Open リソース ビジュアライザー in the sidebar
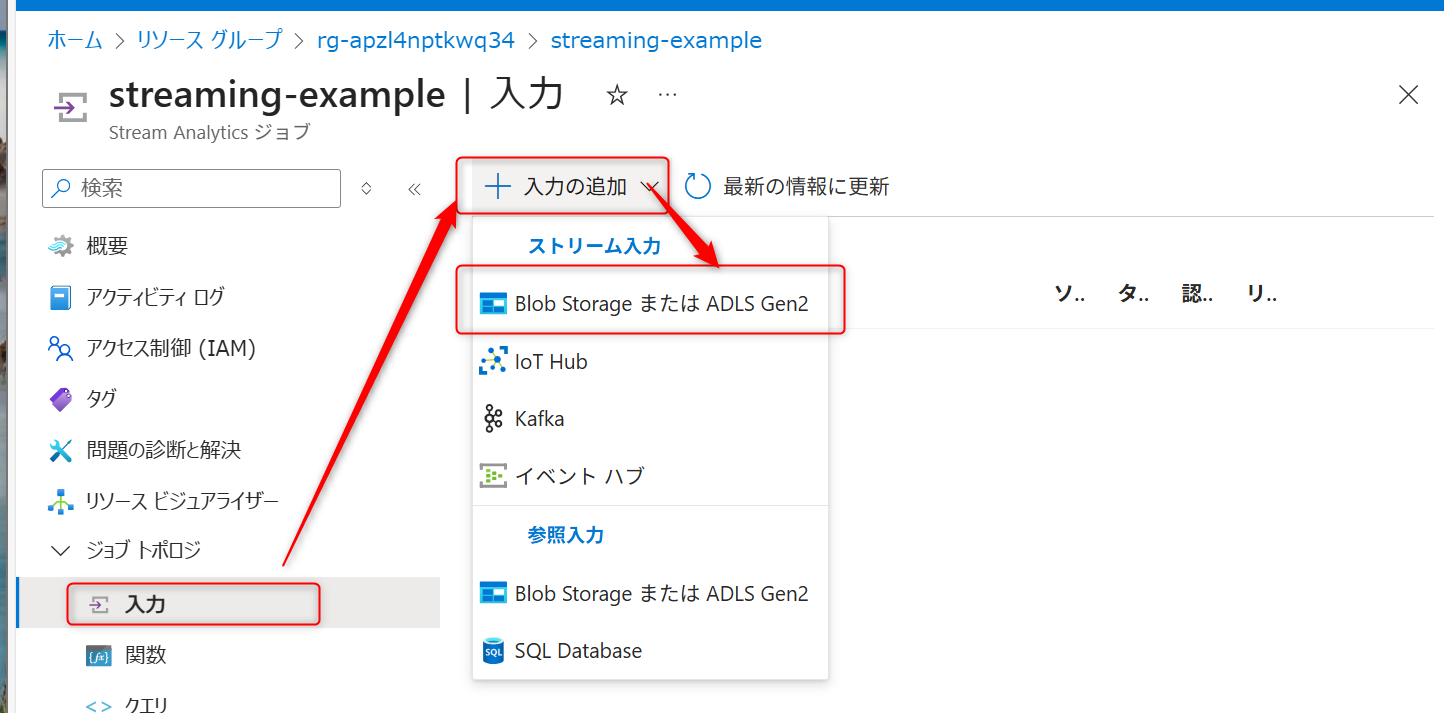The width and height of the screenshot is (1444, 713). [x=175, y=500]
